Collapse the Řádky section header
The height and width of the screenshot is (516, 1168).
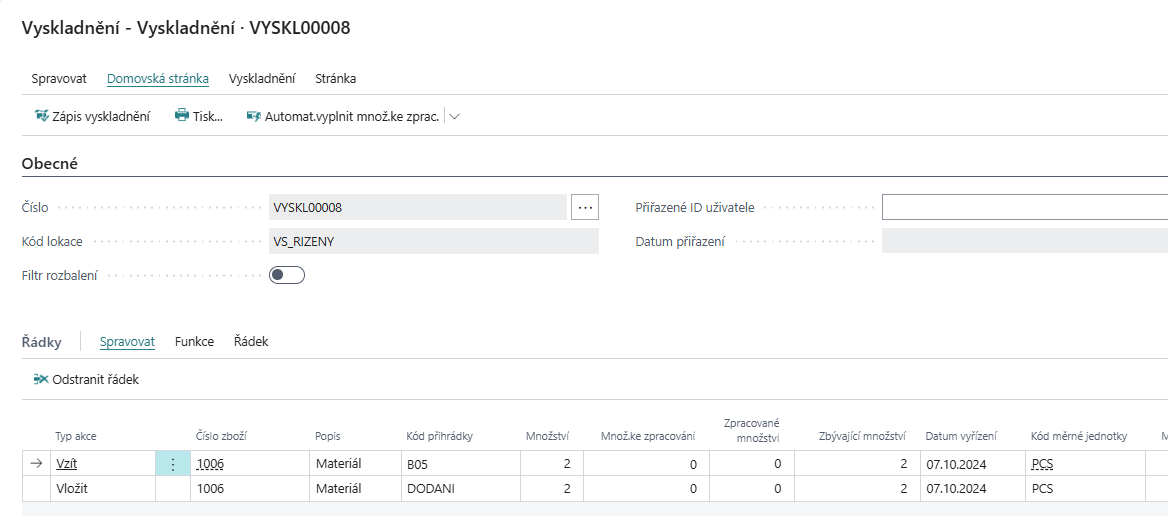pyautogui.click(x=42, y=342)
